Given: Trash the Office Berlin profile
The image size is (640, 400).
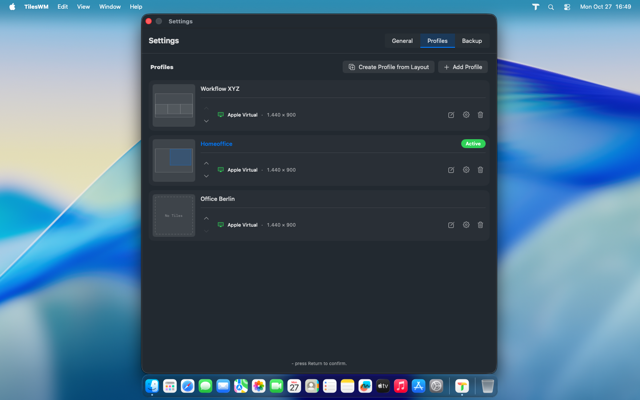Looking at the screenshot, I should coord(480,225).
